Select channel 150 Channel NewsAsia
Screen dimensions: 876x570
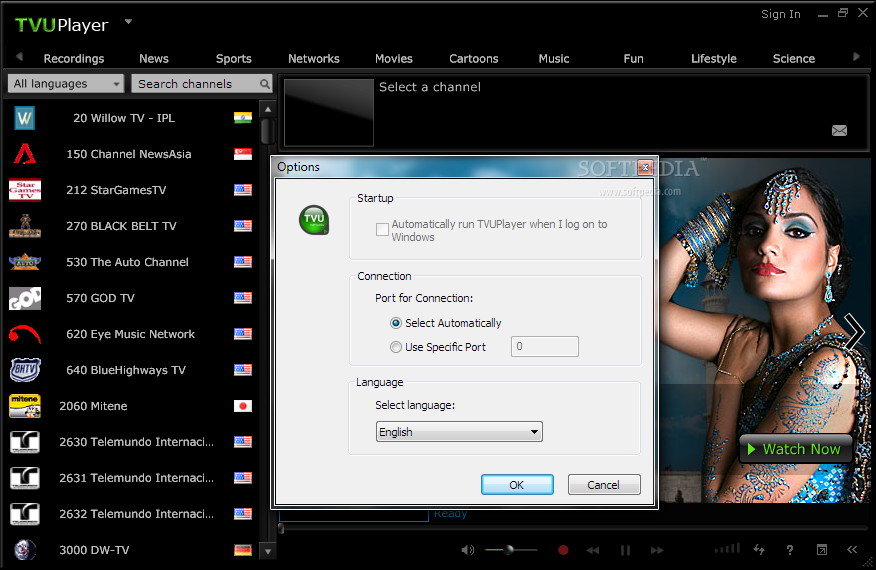point(132,154)
